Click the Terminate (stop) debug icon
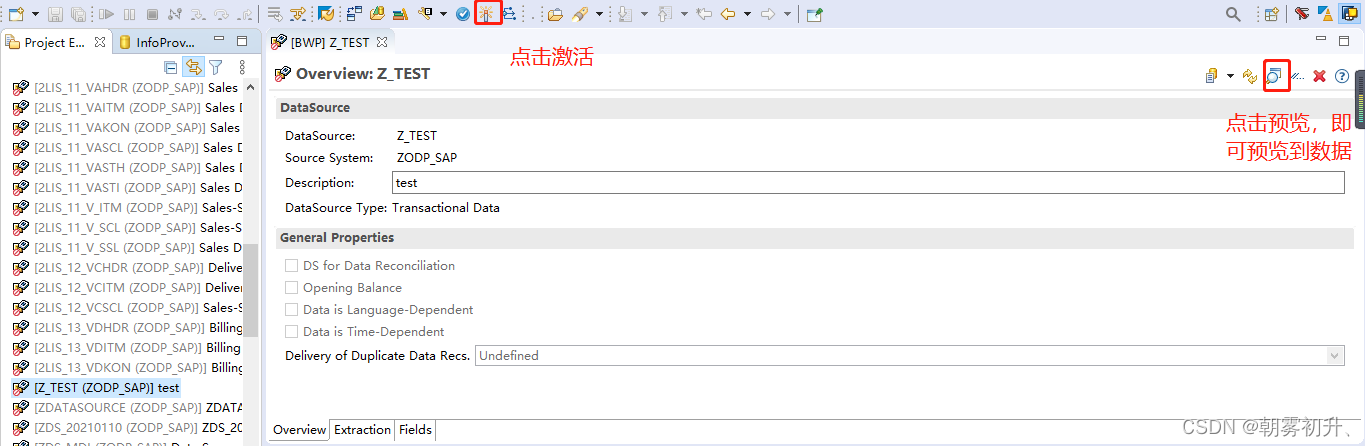The height and width of the screenshot is (446, 1365). 152,14
